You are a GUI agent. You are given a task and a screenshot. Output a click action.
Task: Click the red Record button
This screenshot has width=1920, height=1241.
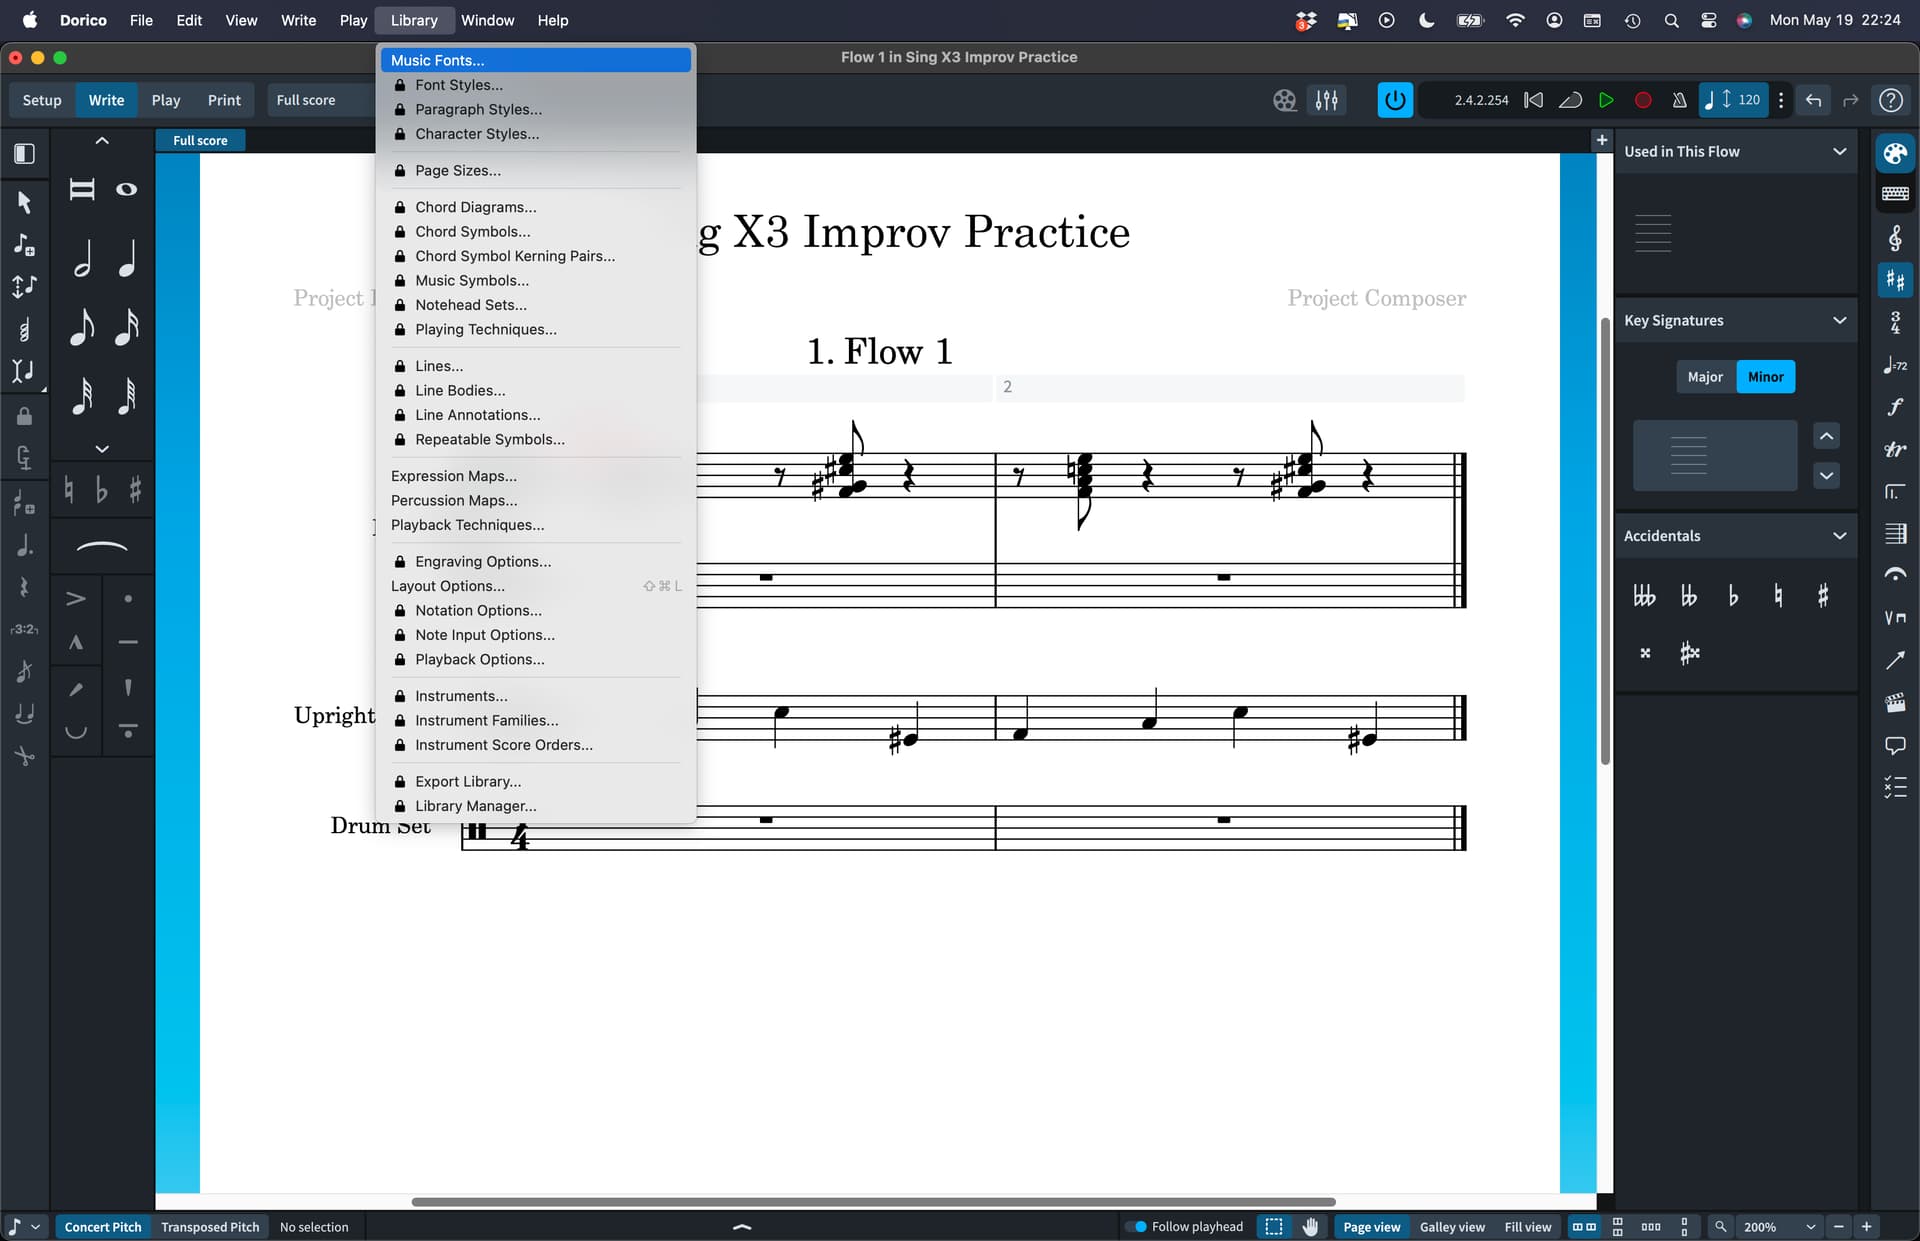[1642, 100]
